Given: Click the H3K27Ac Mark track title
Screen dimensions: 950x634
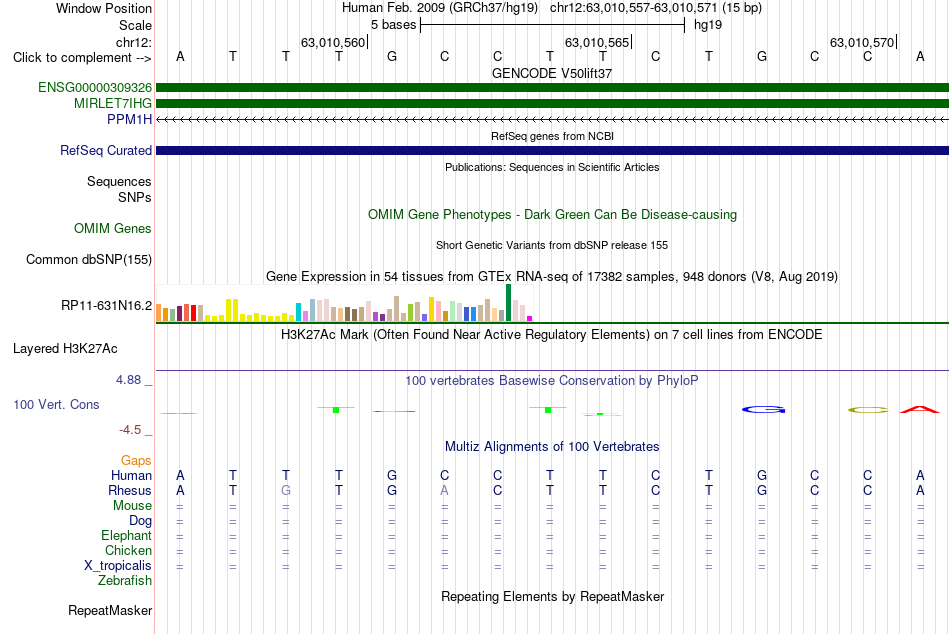Looking at the screenshot, I should click(552, 335).
